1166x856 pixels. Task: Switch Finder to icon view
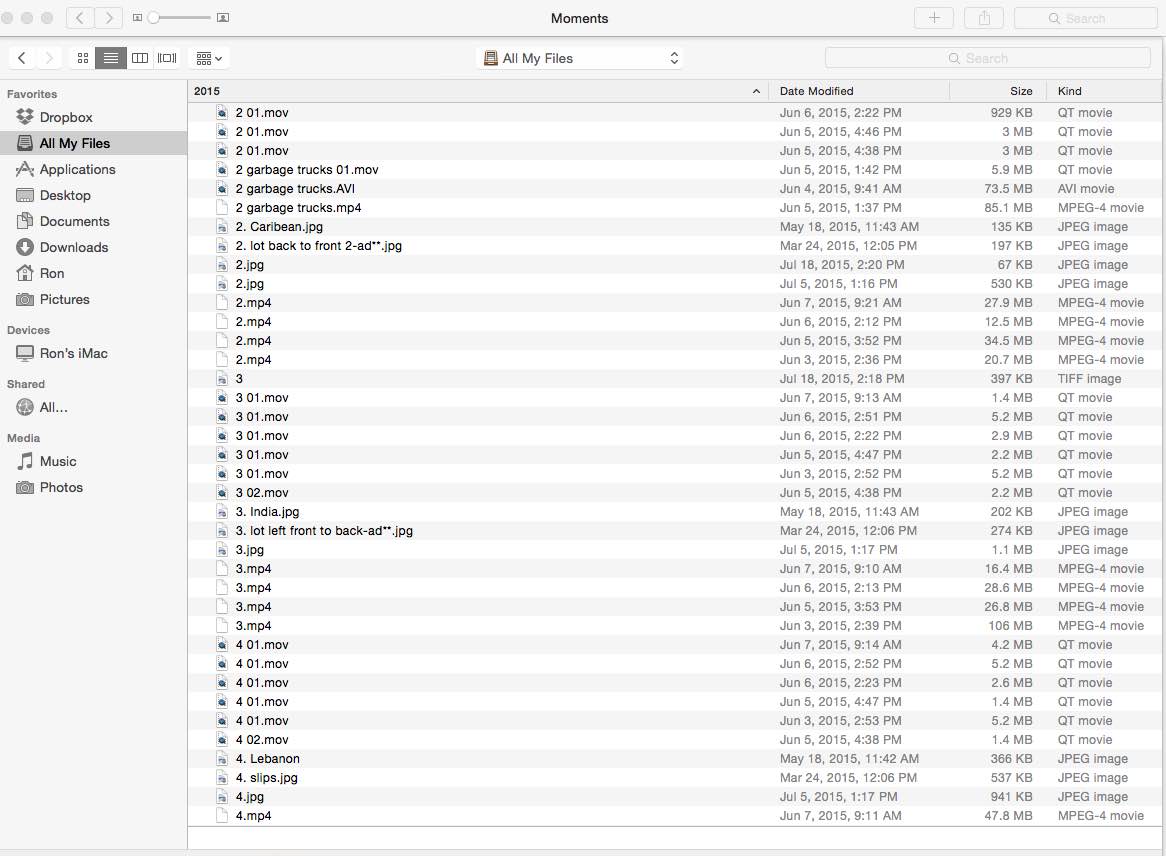tap(83, 58)
